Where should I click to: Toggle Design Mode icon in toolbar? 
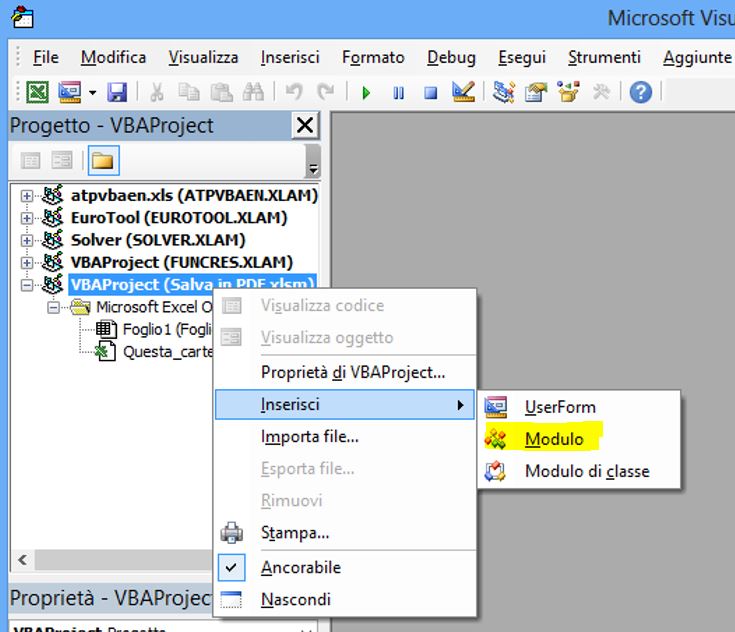(x=463, y=91)
